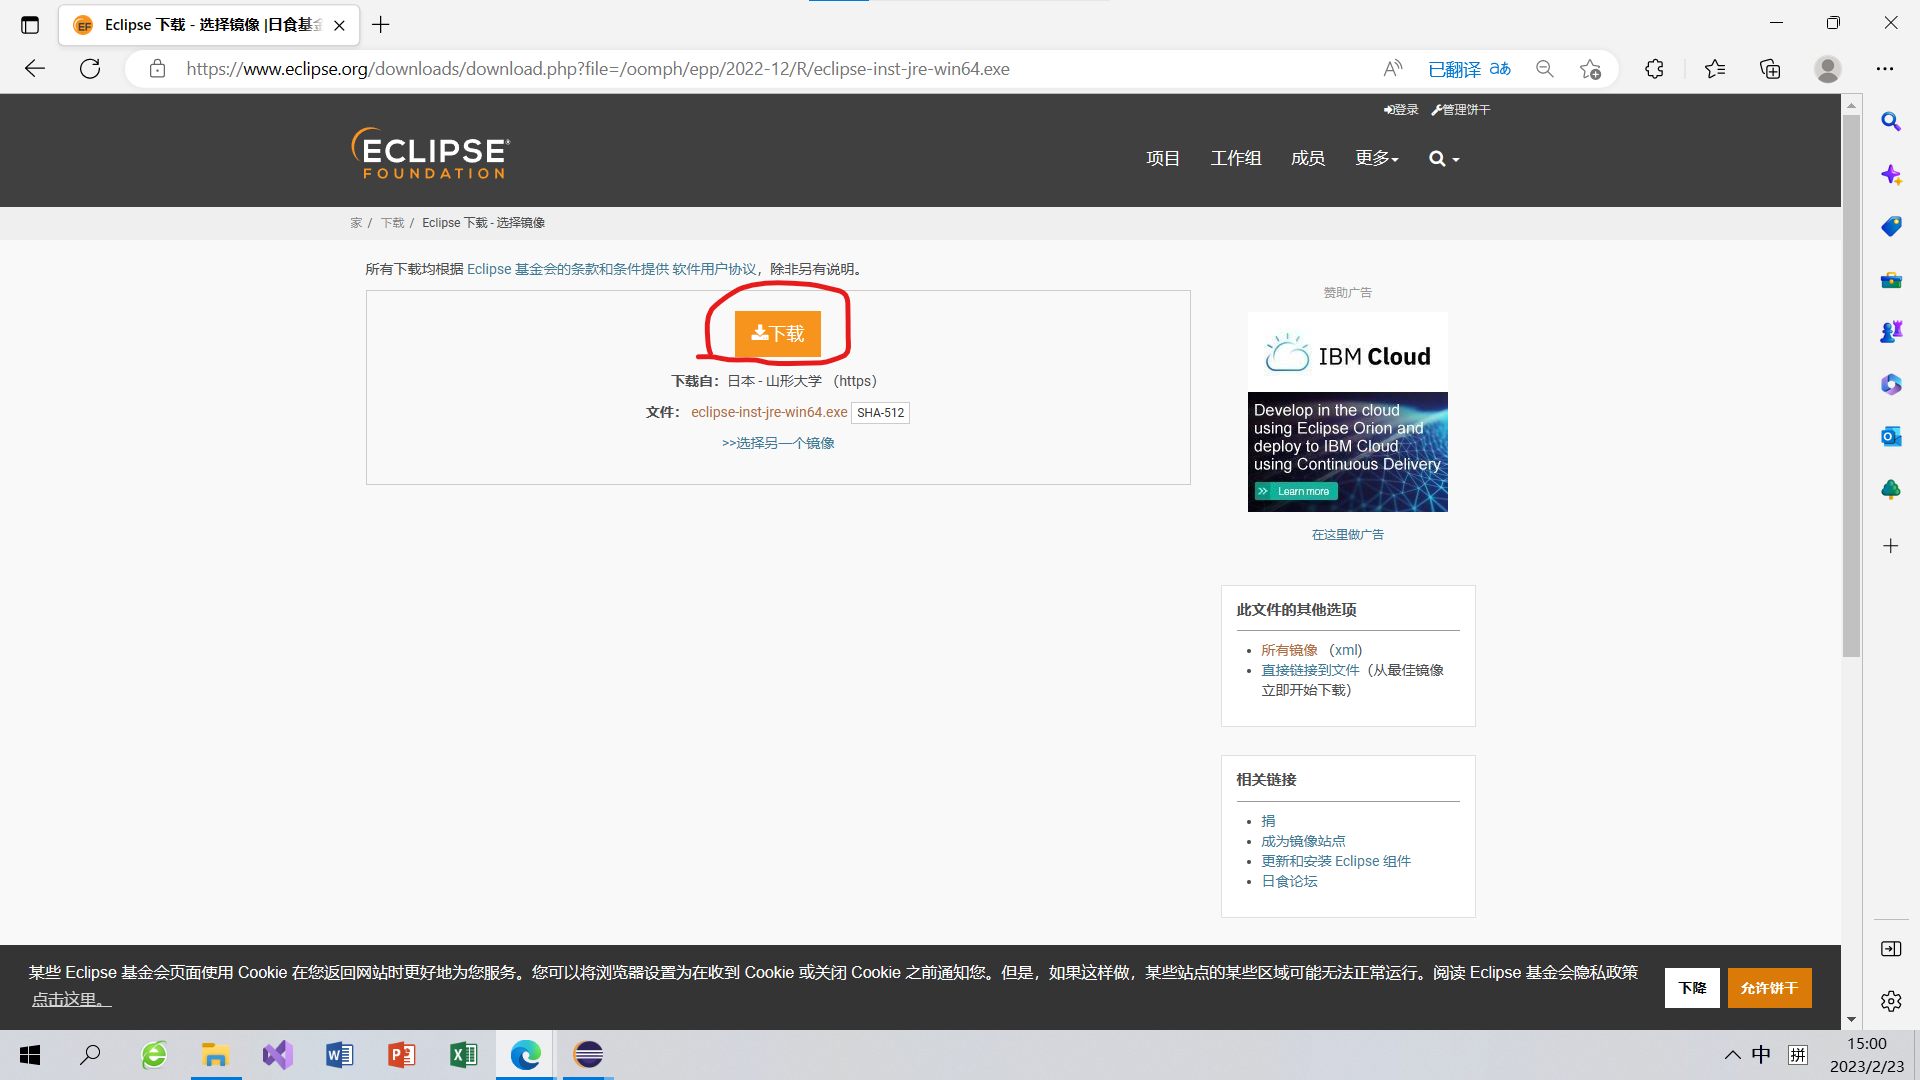Open Eclipse IDE from the taskbar
Viewport: 1920px width, 1080px height.
pyautogui.click(x=588, y=1055)
